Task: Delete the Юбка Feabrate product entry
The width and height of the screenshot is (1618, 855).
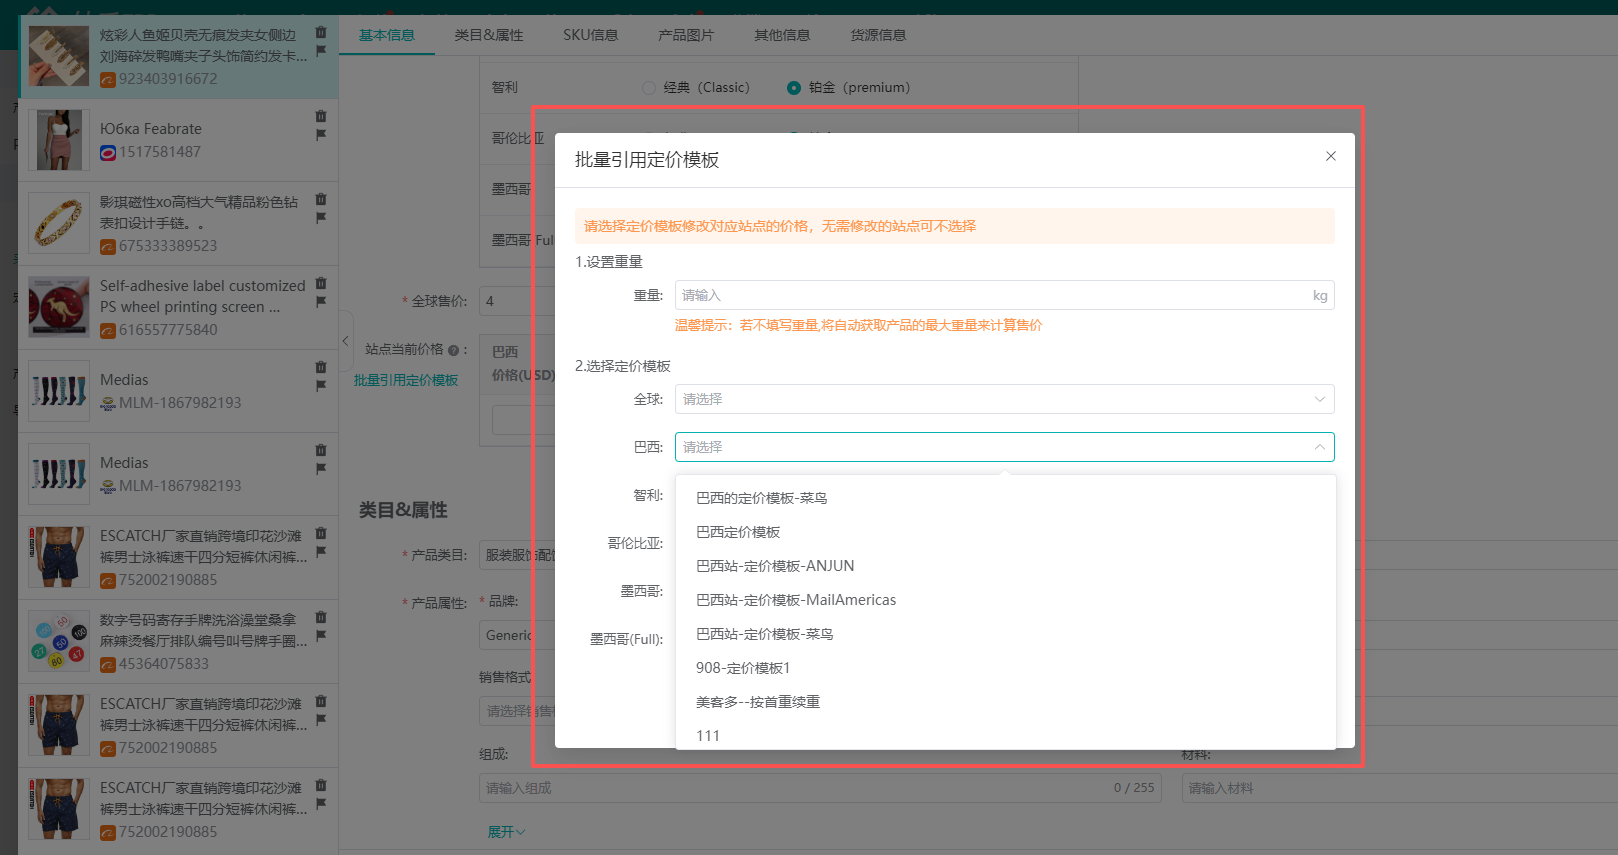Action: click(321, 116)
